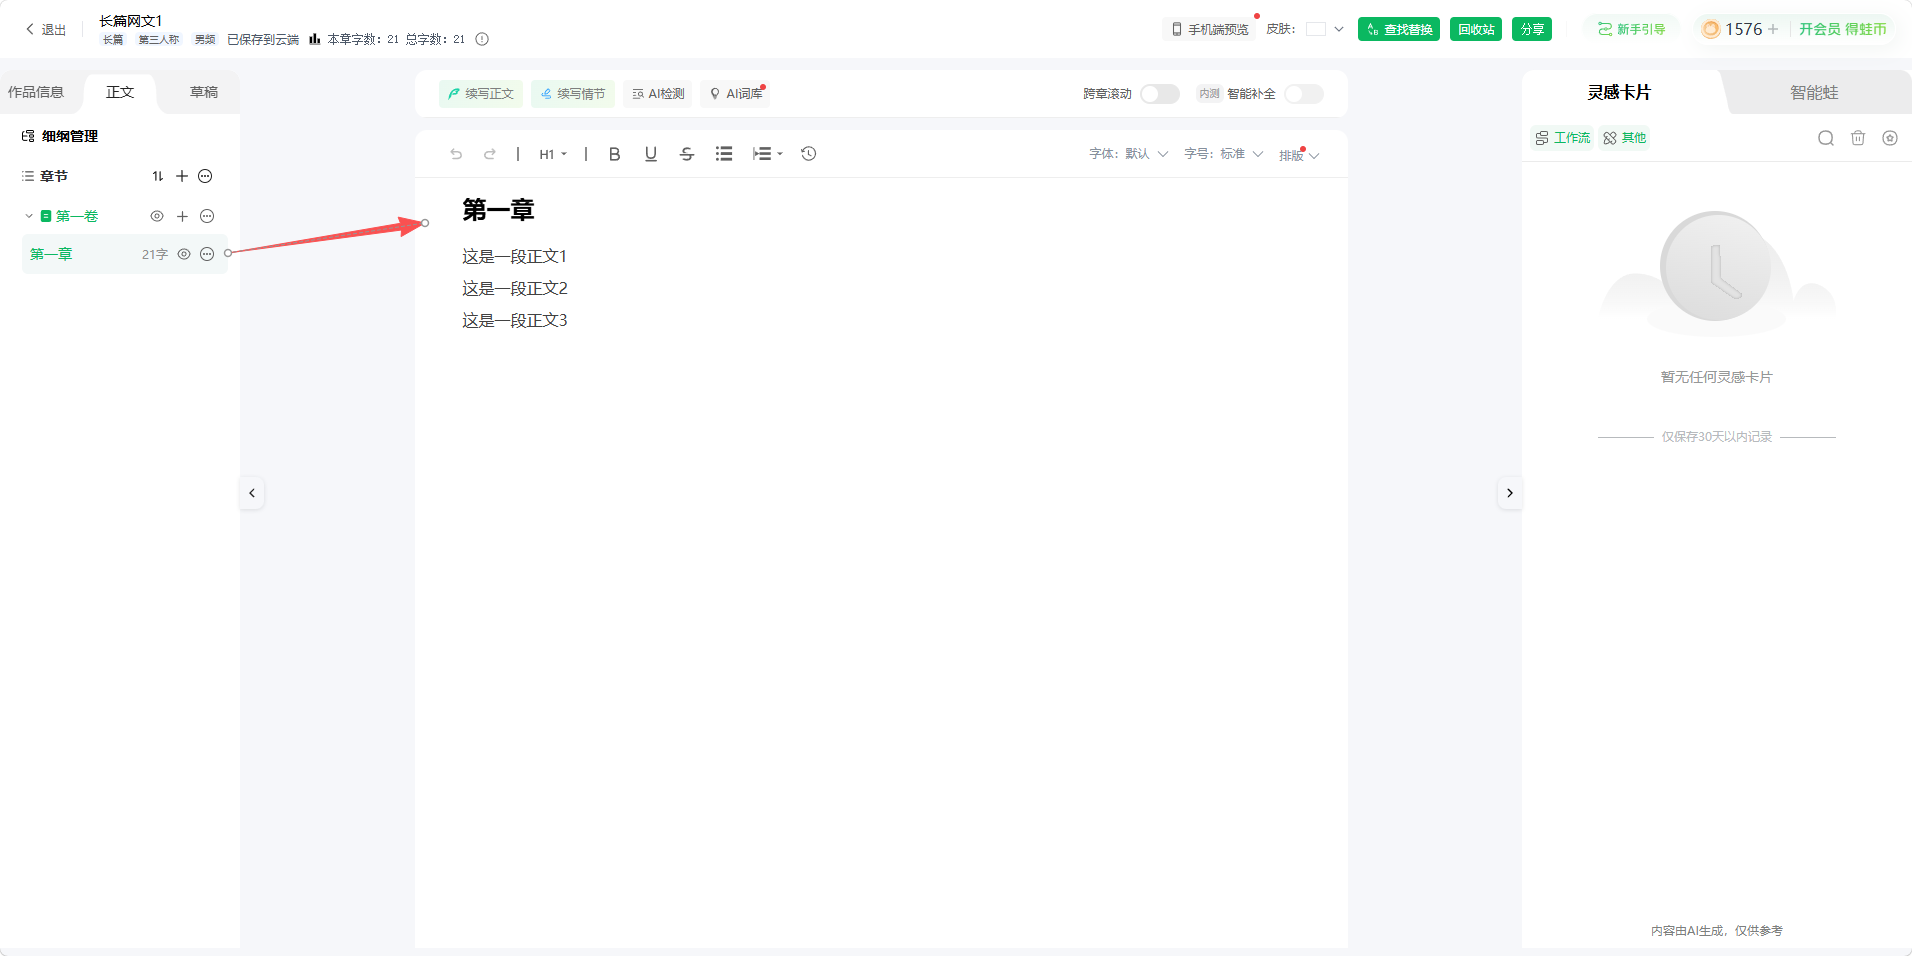The image size is (1912, 956).
Task: Collapse the left sidebar panel
Action: coord(252,493)
